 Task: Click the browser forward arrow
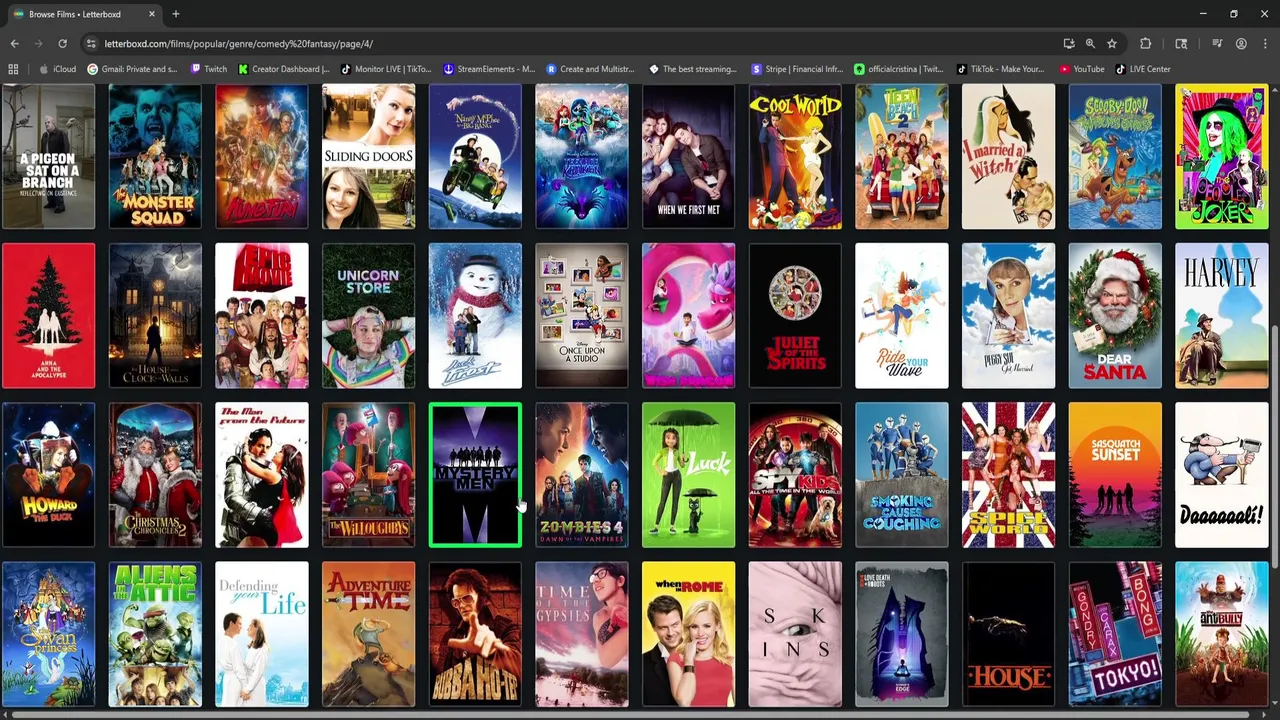tap(38, 44)
